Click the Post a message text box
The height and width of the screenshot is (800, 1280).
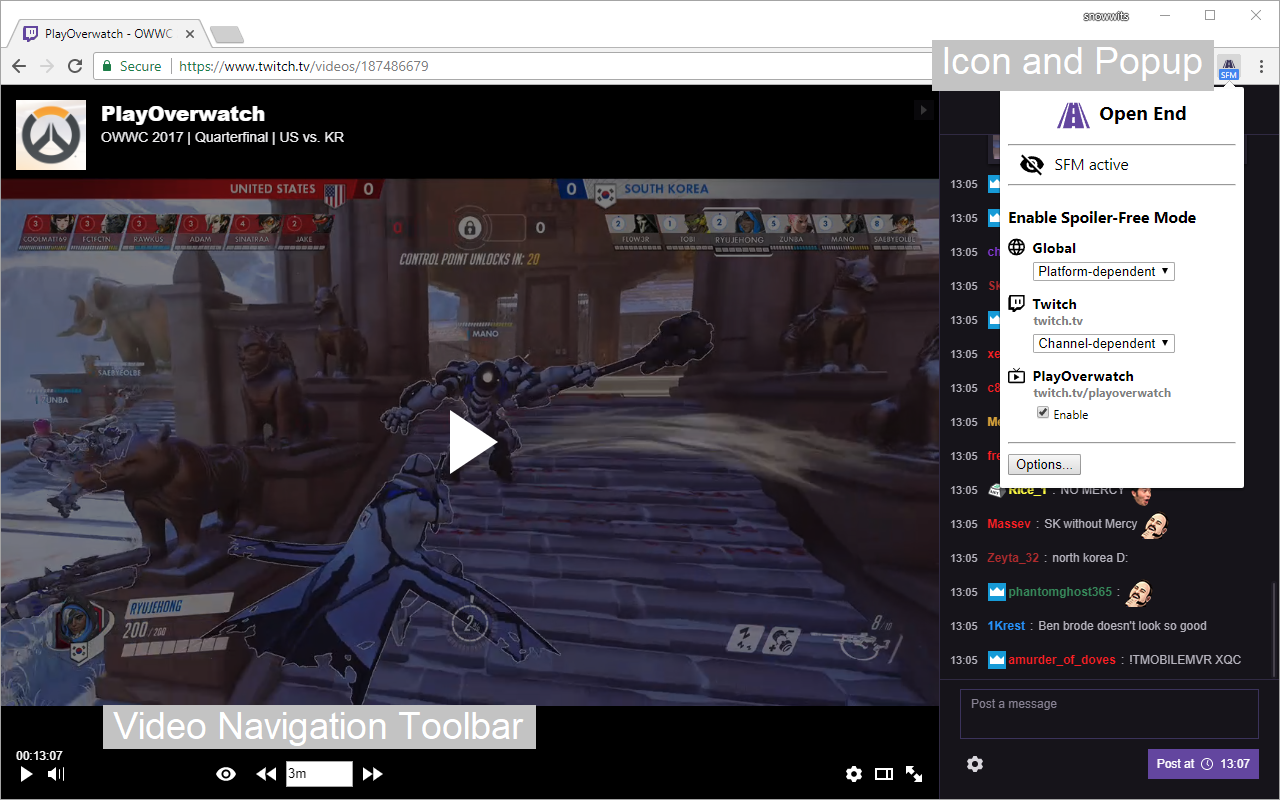click(1109, 714)
